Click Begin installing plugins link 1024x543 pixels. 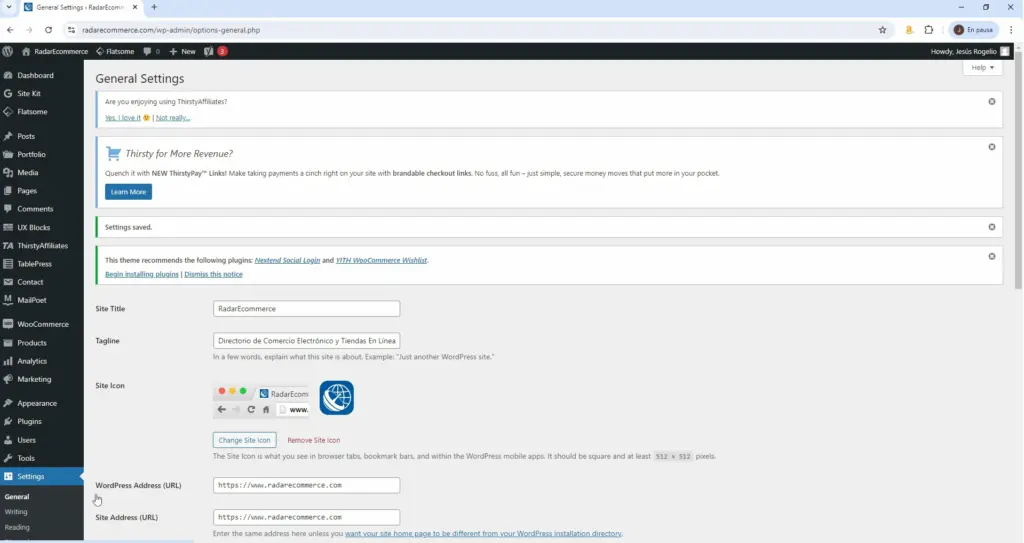142,274
